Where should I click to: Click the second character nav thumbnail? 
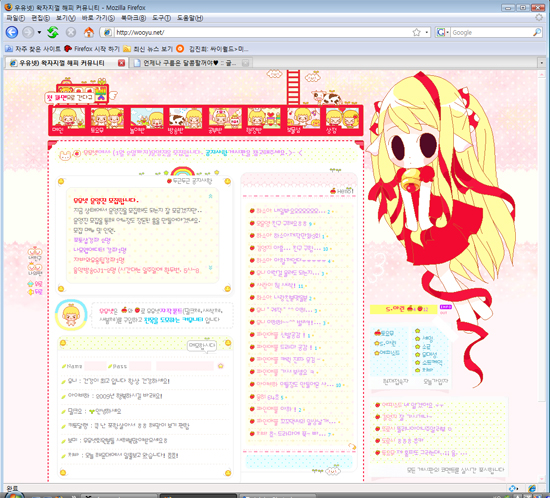pos(107,120)
